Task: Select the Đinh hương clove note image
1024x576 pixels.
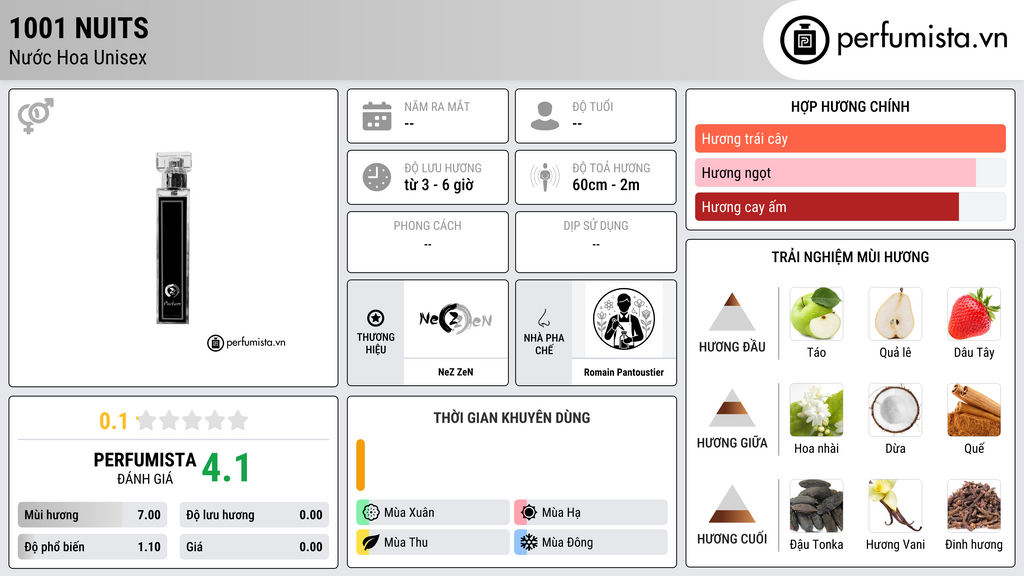Action: click(x=974, y=506)
